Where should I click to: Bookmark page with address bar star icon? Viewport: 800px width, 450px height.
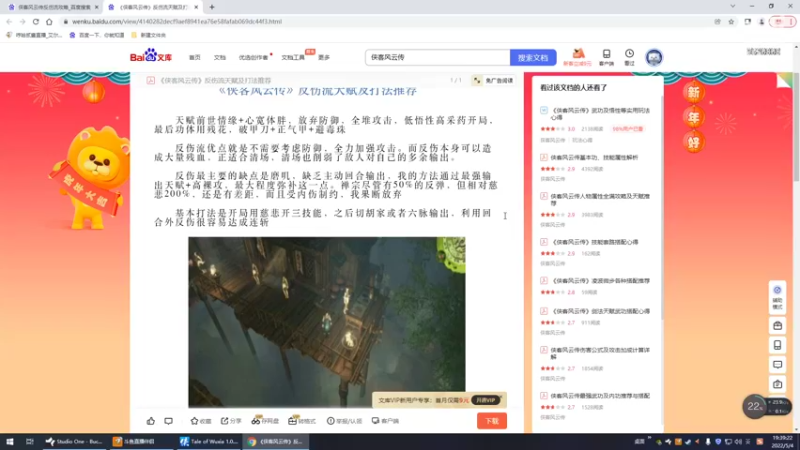731,21
